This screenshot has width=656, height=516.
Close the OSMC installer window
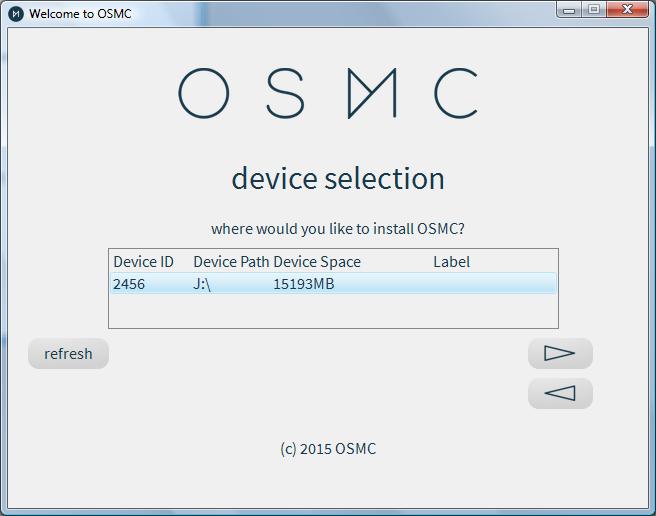pos(629,10)
